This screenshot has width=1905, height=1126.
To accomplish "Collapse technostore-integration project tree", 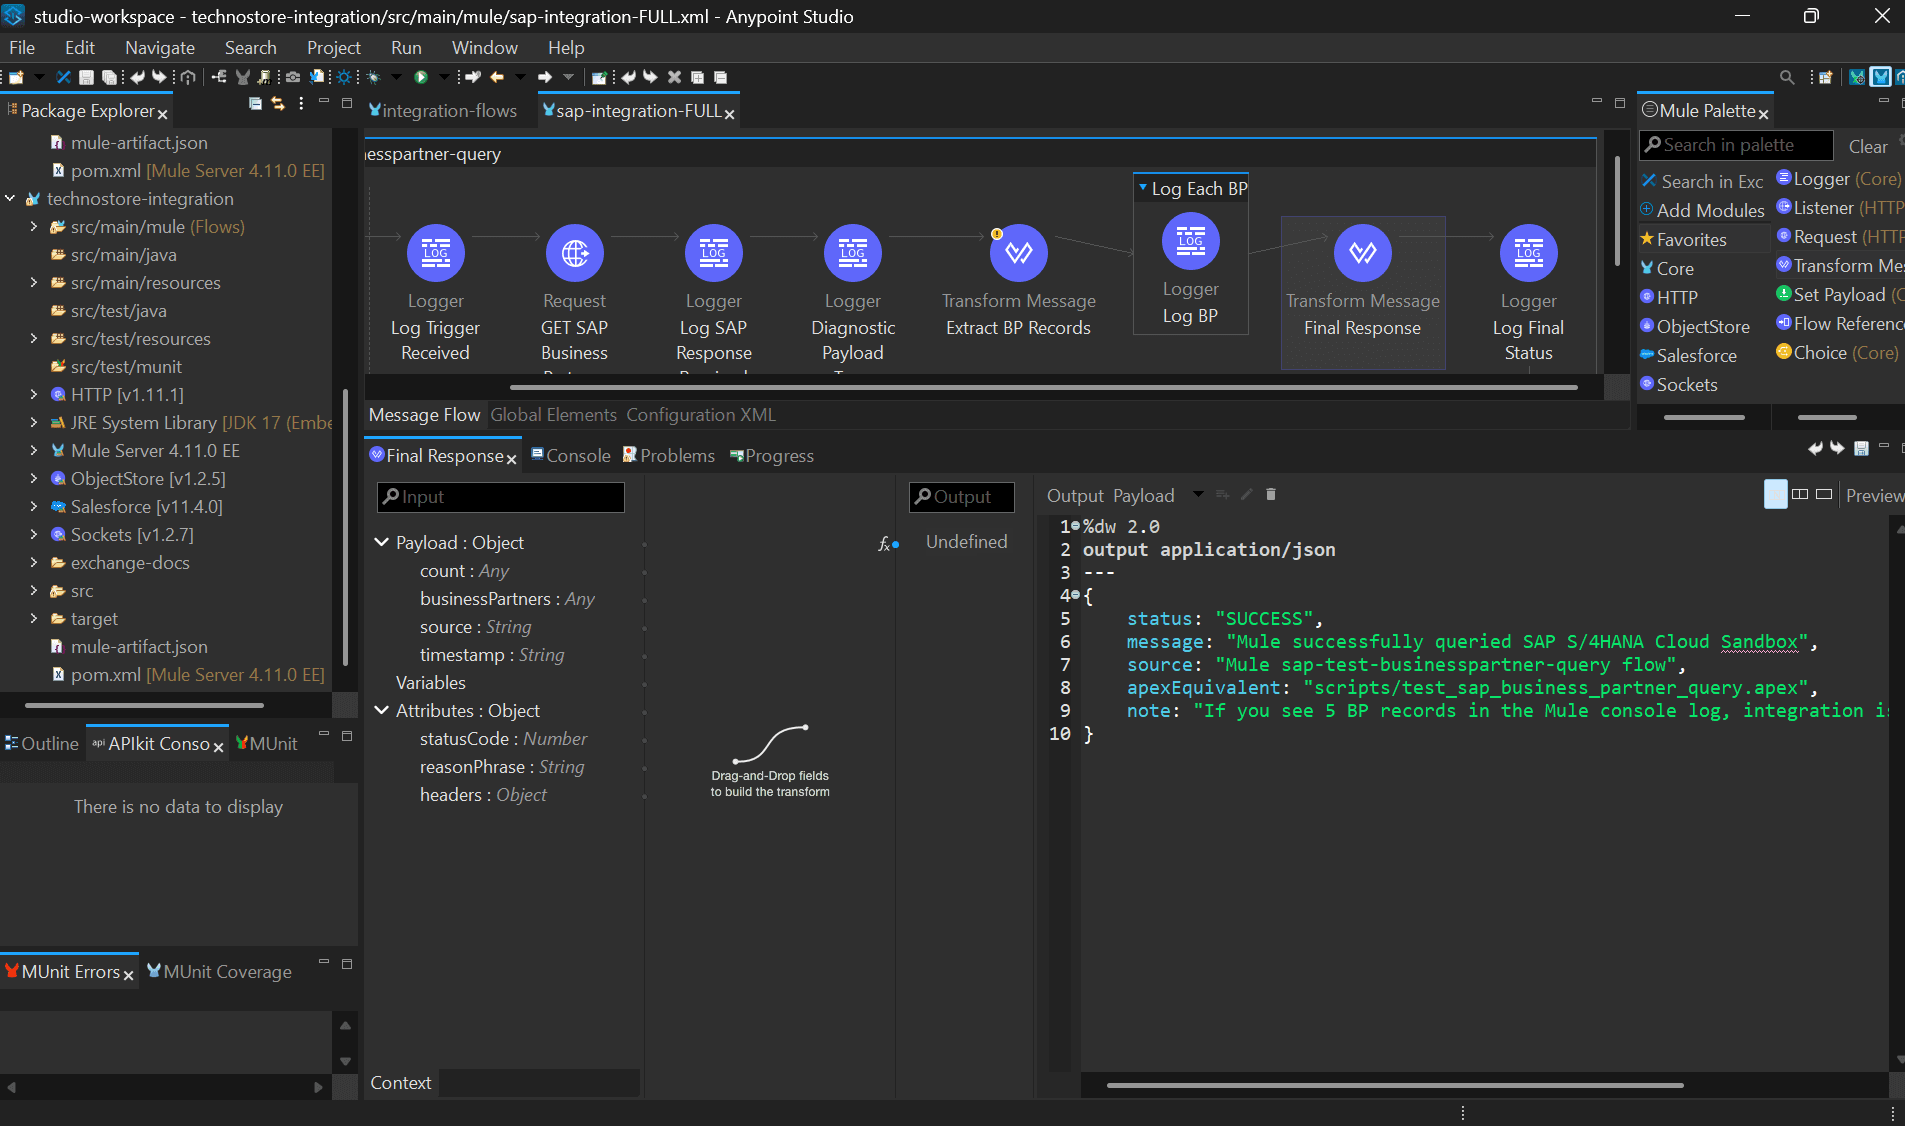I will (x=10, y=198).
